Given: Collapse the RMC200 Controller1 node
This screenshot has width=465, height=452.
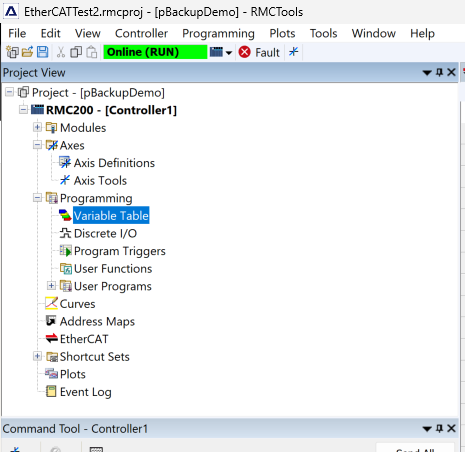Looking at the screenshot, I should [x=23, y=110].
